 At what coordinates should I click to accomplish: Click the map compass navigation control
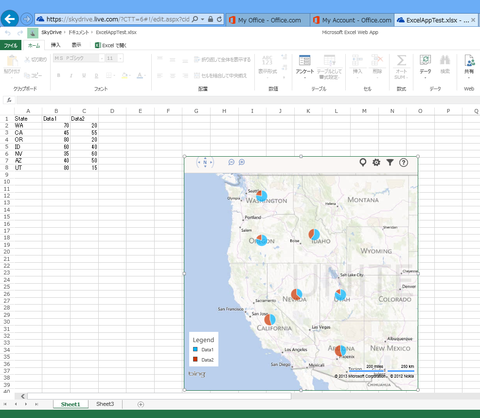point(205,162)
